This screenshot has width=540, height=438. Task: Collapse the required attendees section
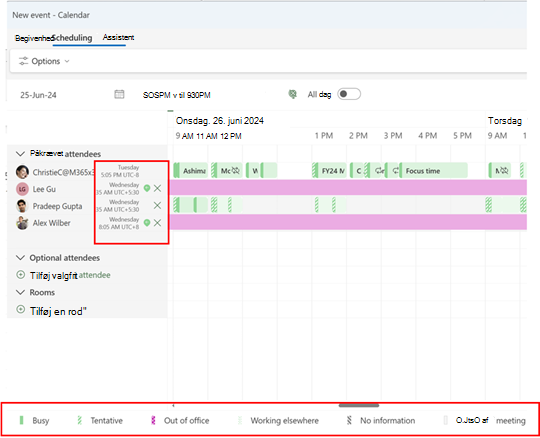pyautogui.click(x=20, y=154)
